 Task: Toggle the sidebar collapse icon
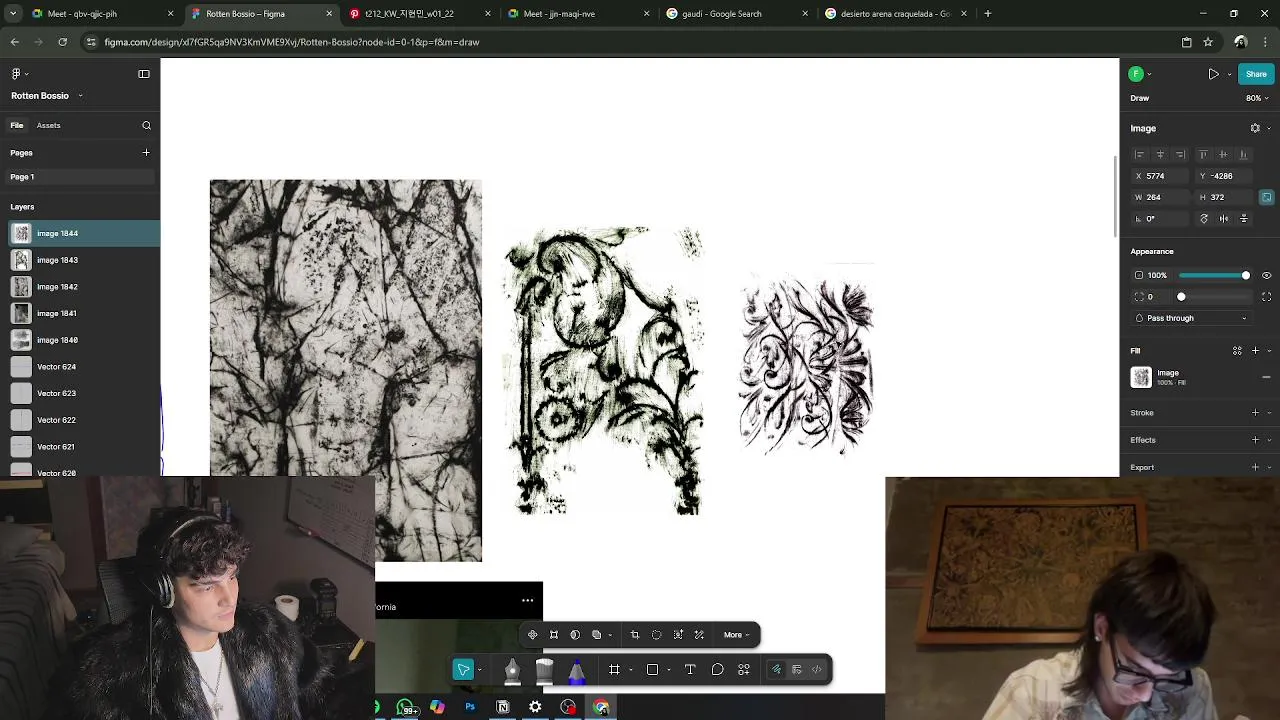[144, 74]
